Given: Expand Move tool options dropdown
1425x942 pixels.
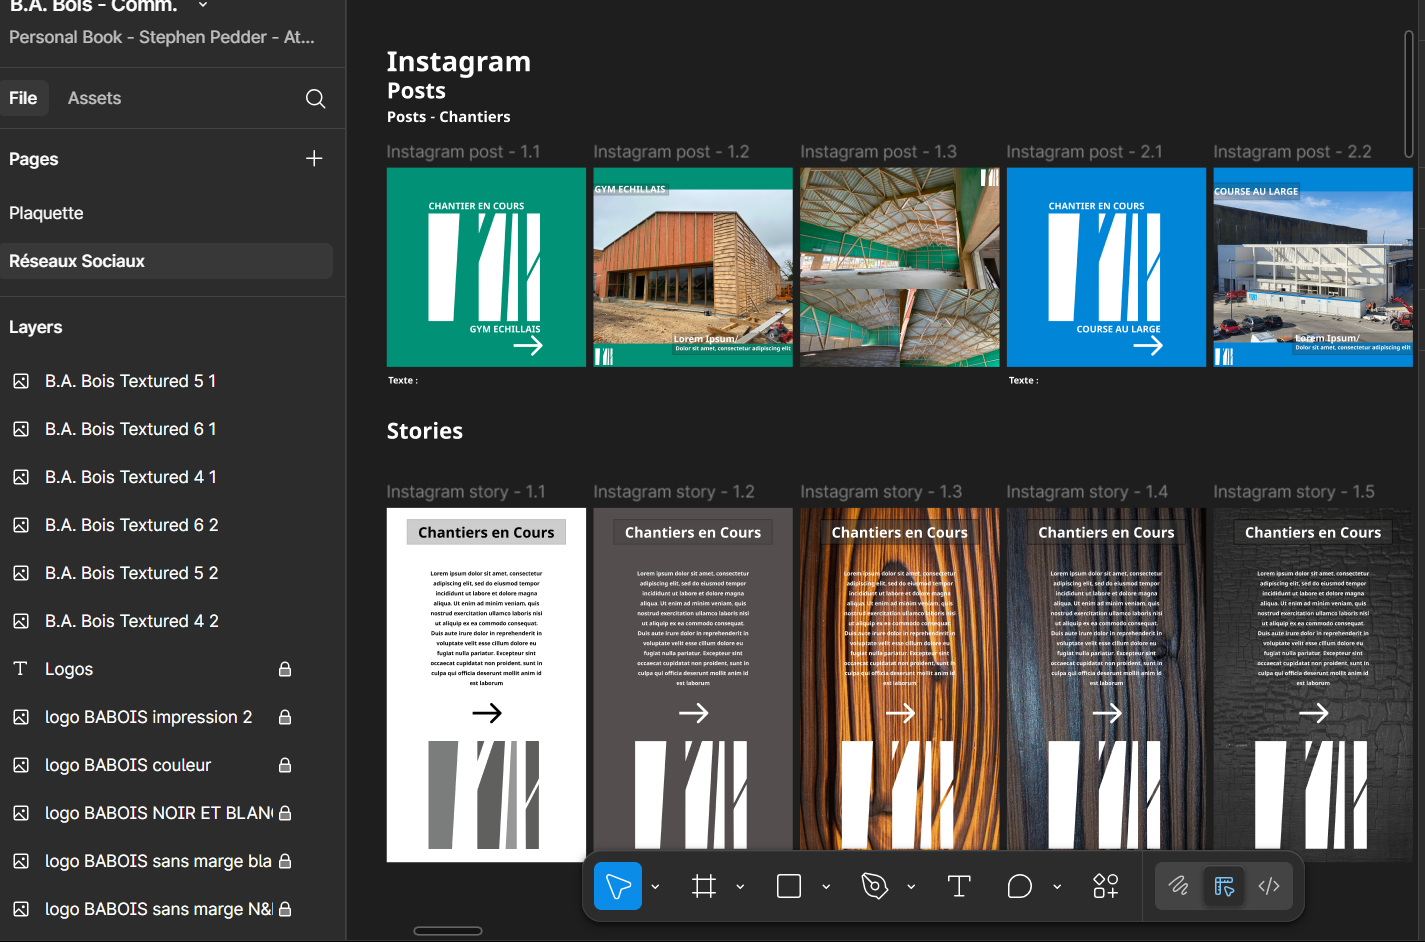Looking at the screenshot, I should click(655, 886).
